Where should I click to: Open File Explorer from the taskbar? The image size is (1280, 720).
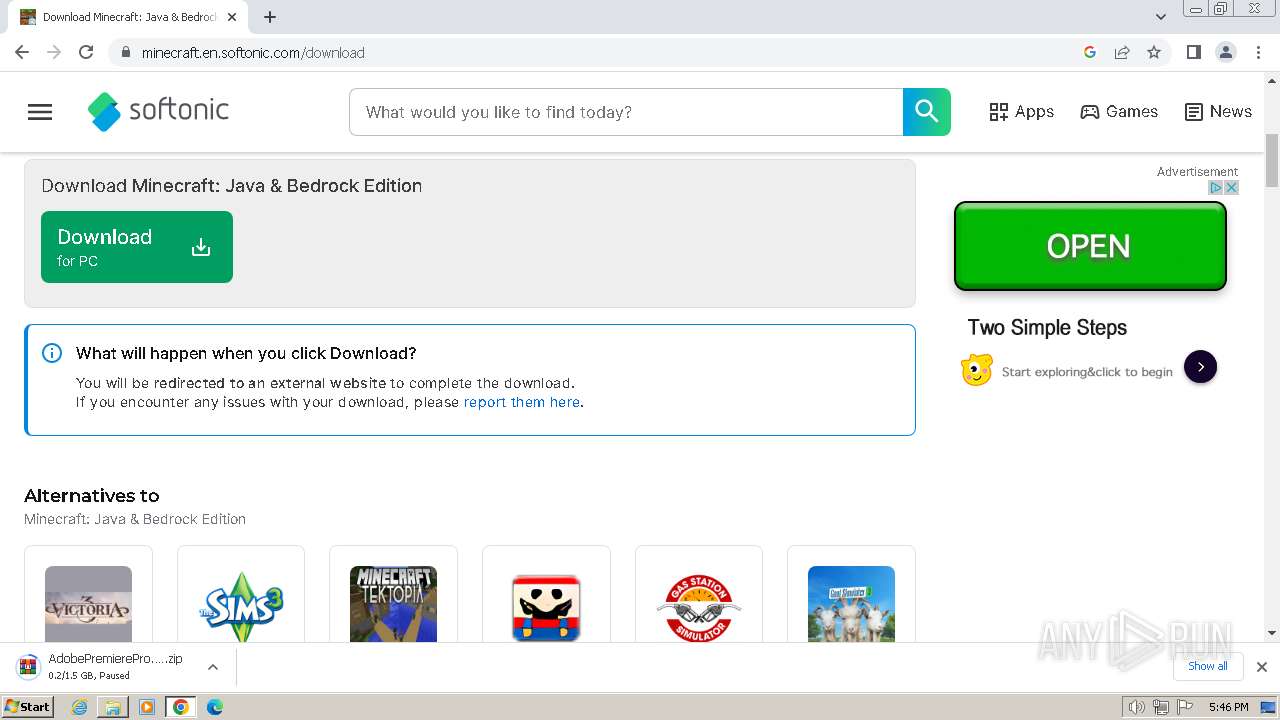point(113,707)
